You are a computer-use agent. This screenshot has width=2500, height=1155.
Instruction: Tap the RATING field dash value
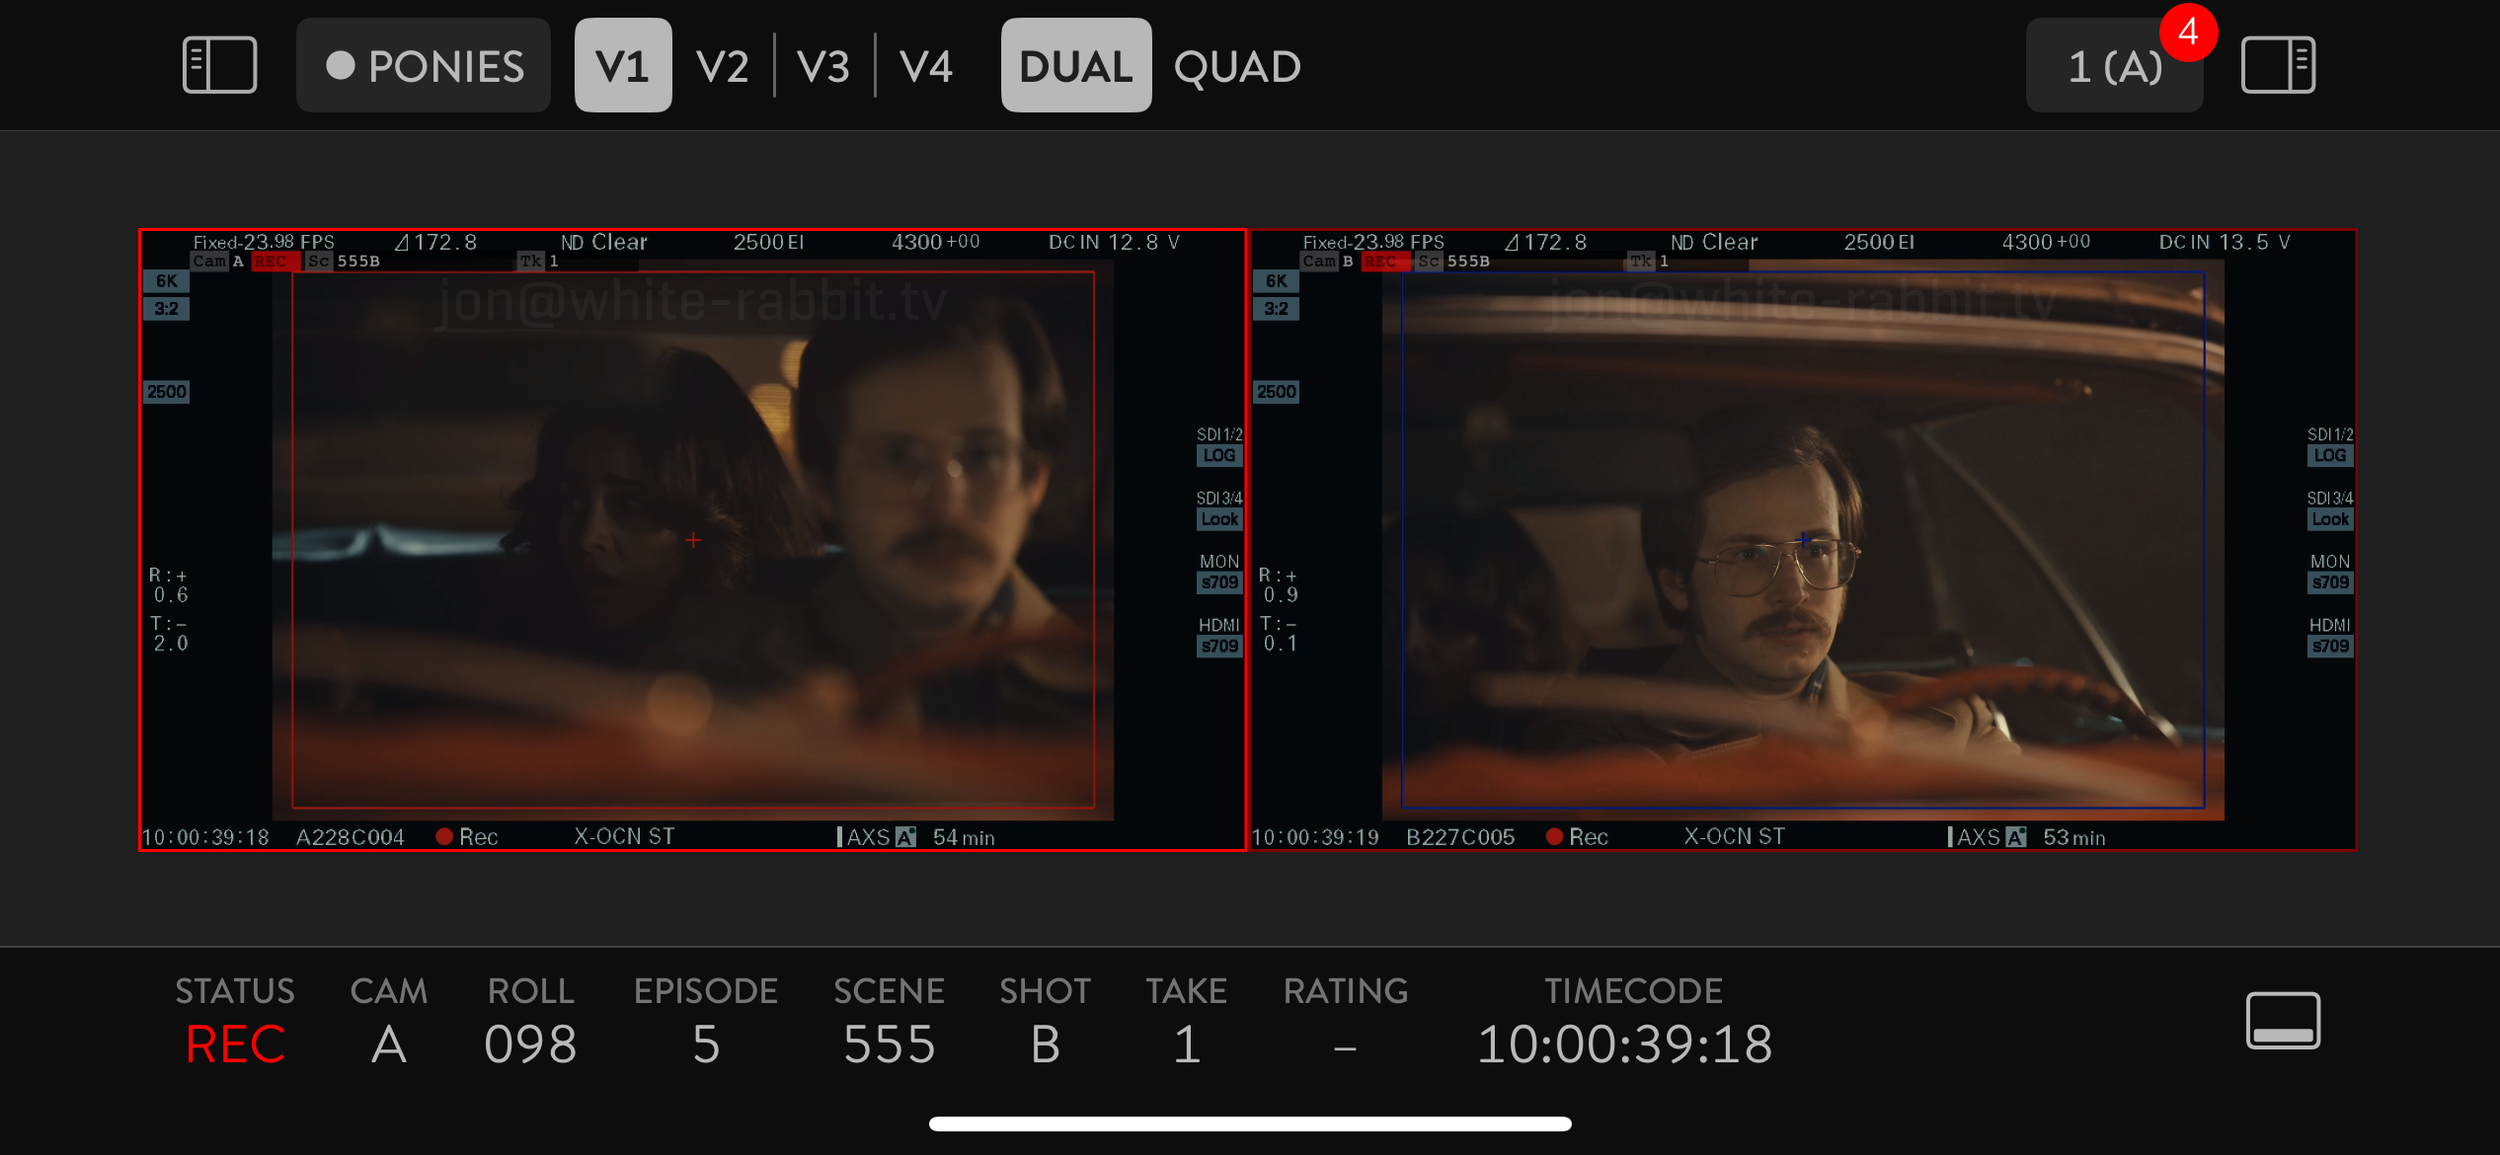[x=1344, y=1046]
